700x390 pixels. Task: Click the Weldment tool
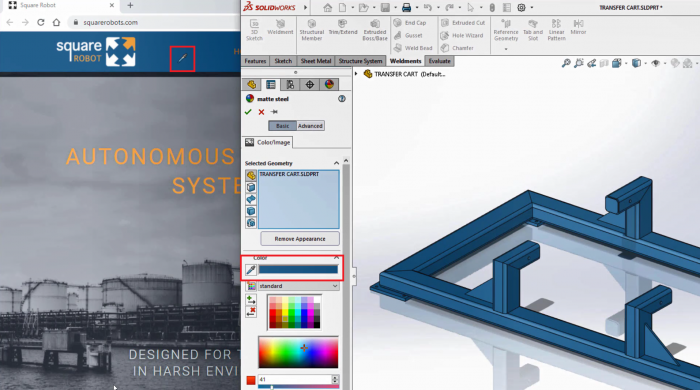(x=280, y=27)
